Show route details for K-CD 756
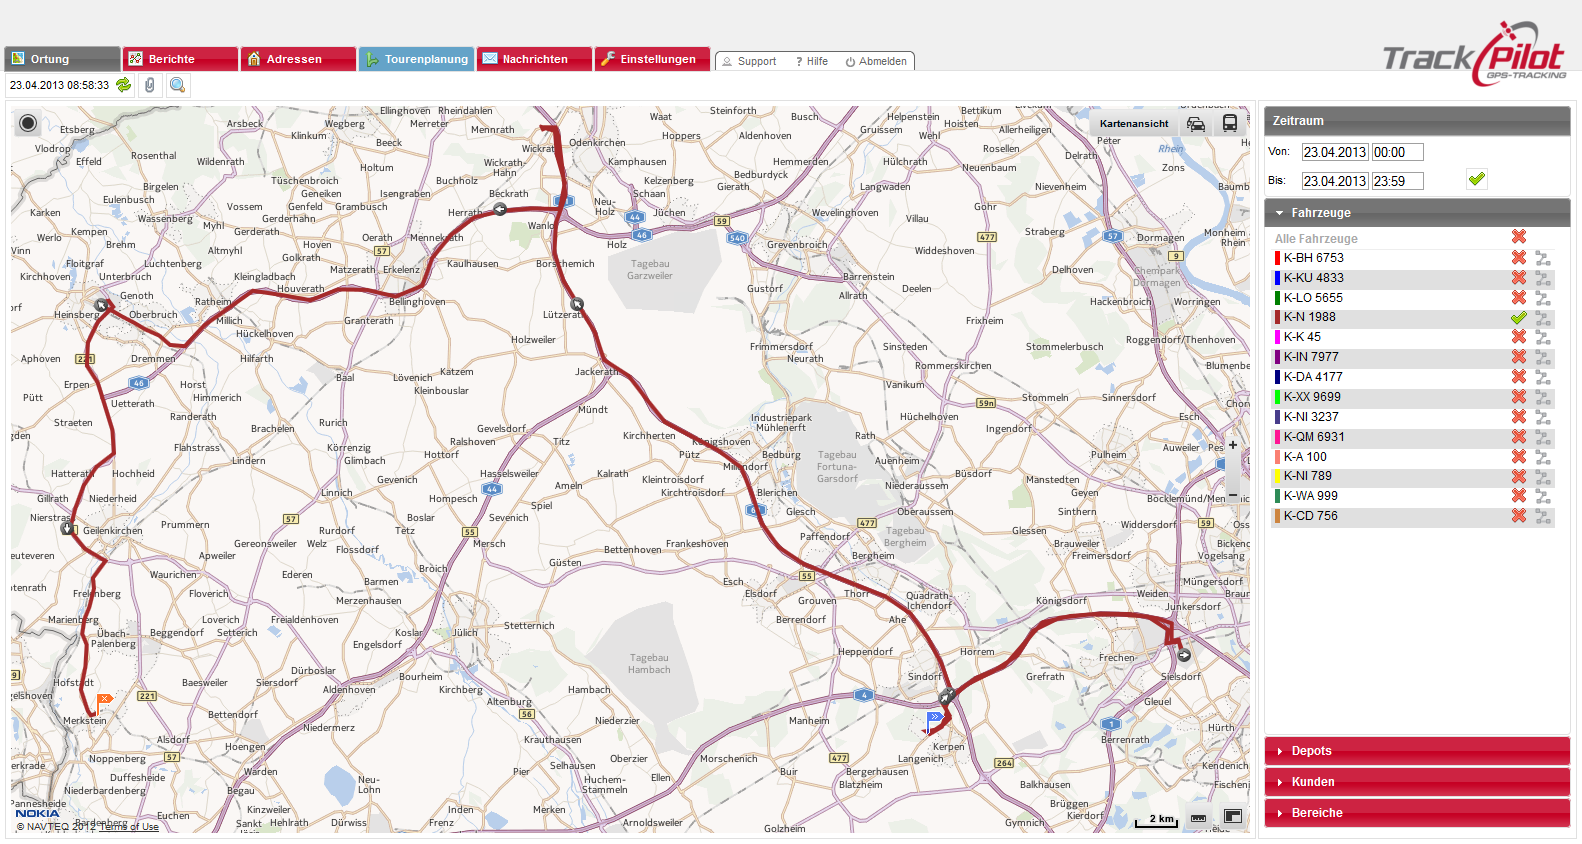This screenshot has width=1582, height=844. [x=1543, y=516]
